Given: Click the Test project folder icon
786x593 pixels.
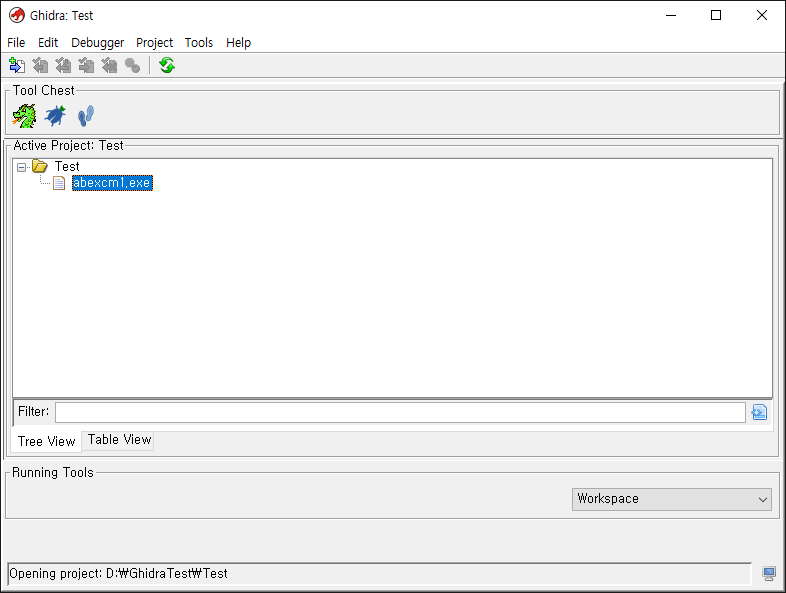Looking at the screenshot, I should pos(40,166).
